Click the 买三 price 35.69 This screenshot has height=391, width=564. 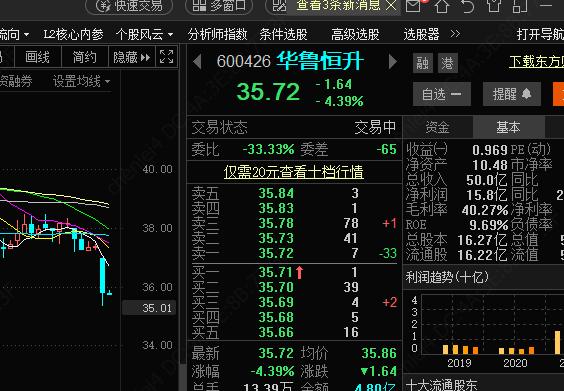(x=276, y=302)
